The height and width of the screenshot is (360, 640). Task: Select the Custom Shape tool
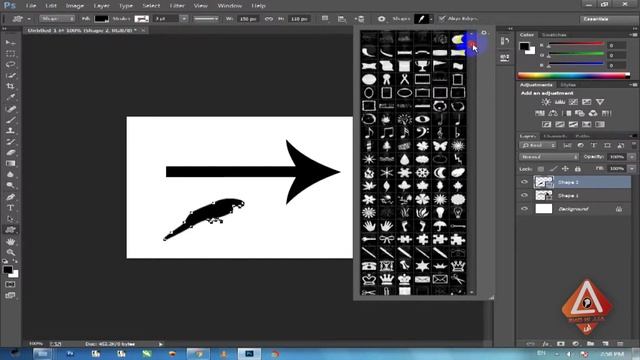click(x=11, y=230)
